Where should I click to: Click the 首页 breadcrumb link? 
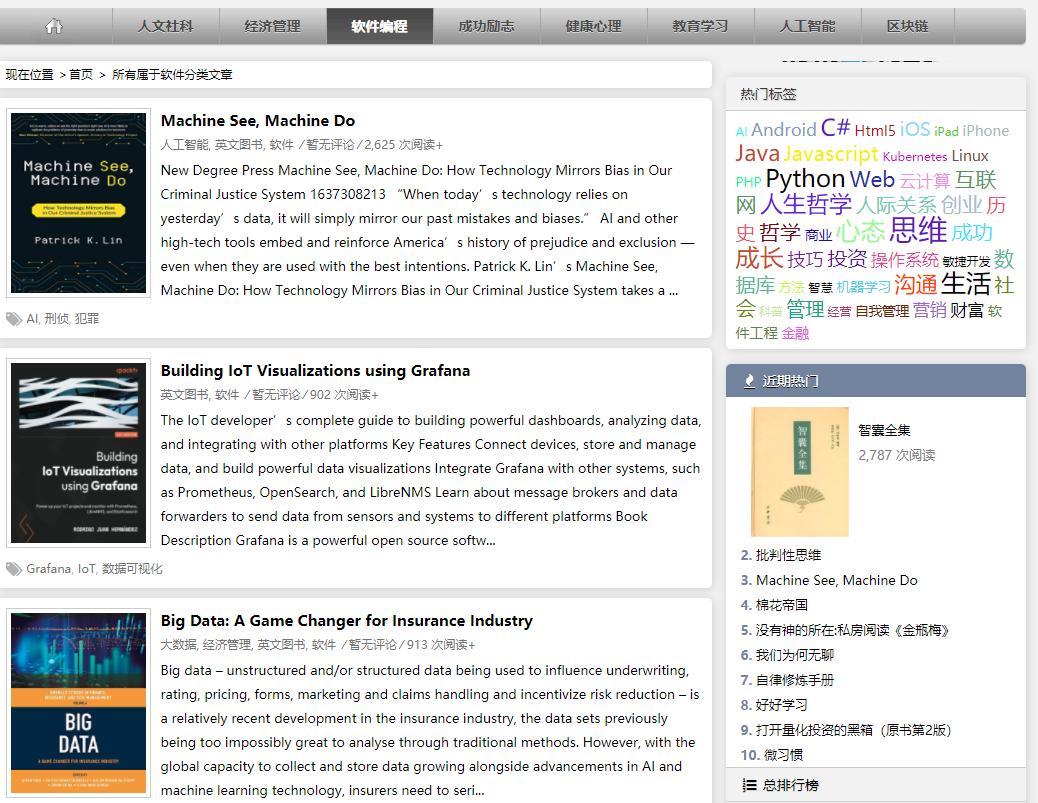click(81, 75)
